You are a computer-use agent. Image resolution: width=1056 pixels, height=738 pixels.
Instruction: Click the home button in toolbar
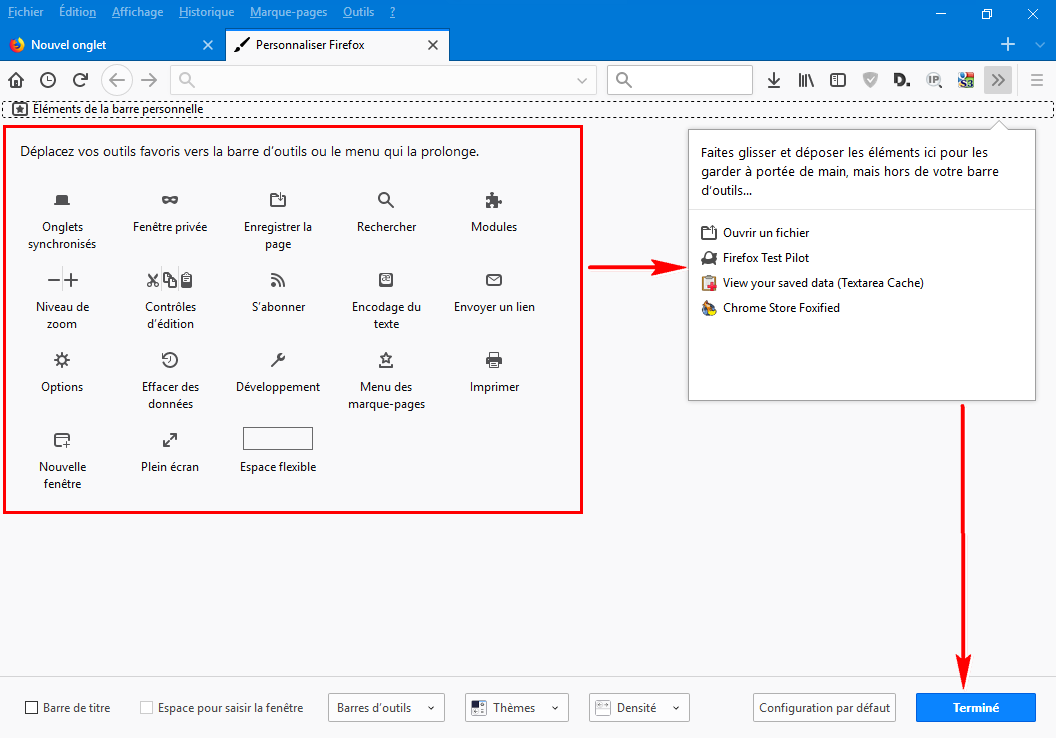pos(16,80)
